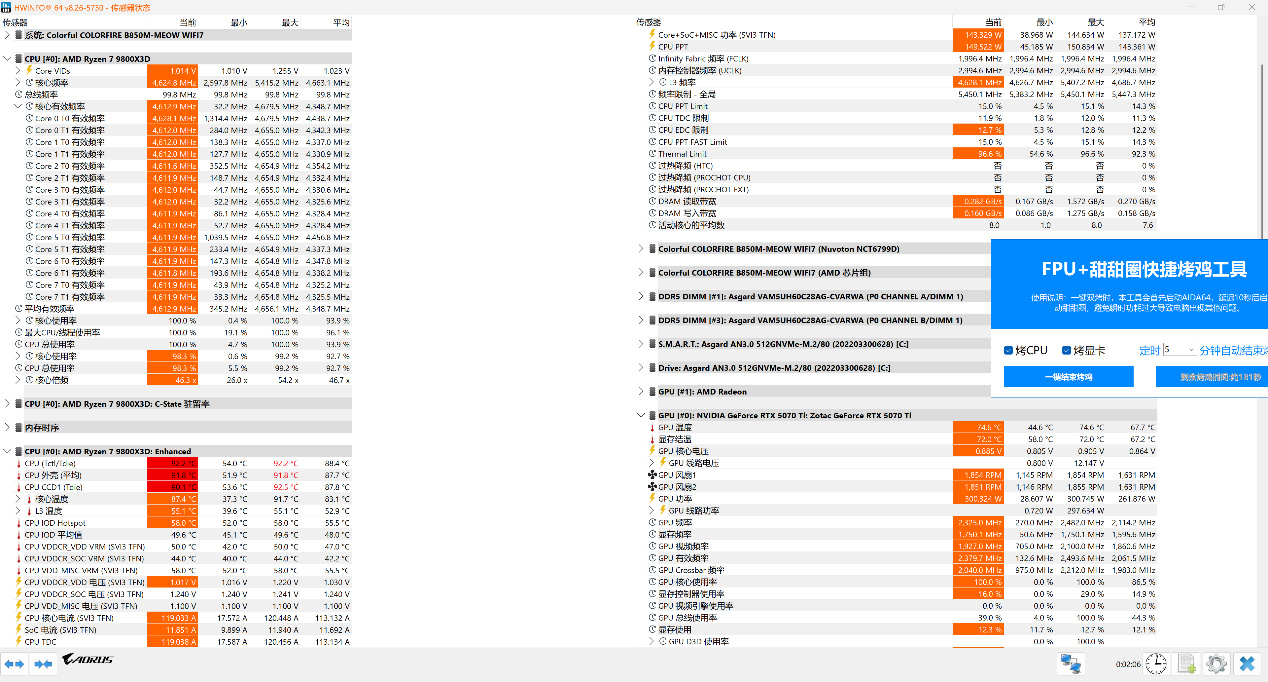The height and width of the screenshot is (682, 1268).
Task: Expand C-State 驻留率 section
Action: point(7,404)
